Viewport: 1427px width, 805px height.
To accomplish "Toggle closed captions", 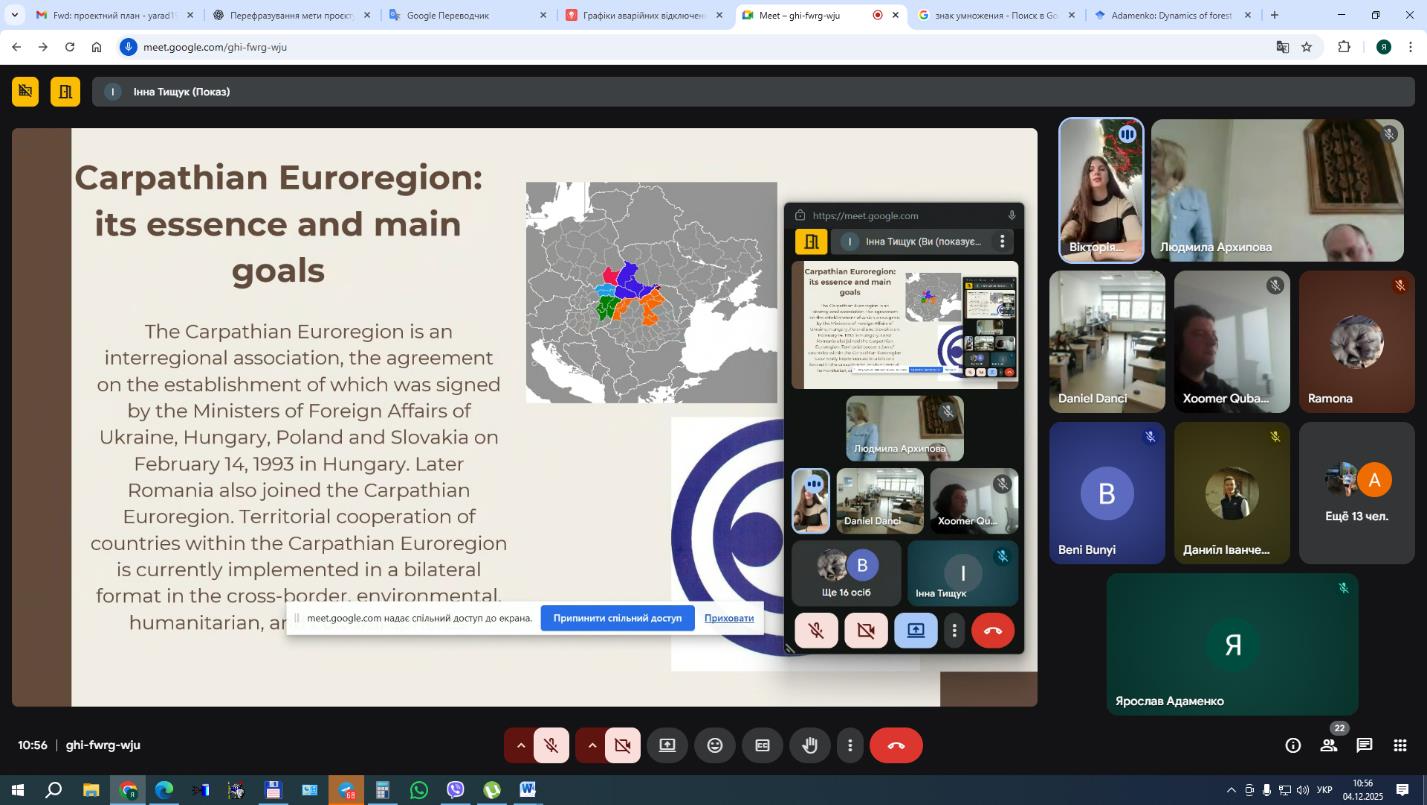I will point(763,746).
